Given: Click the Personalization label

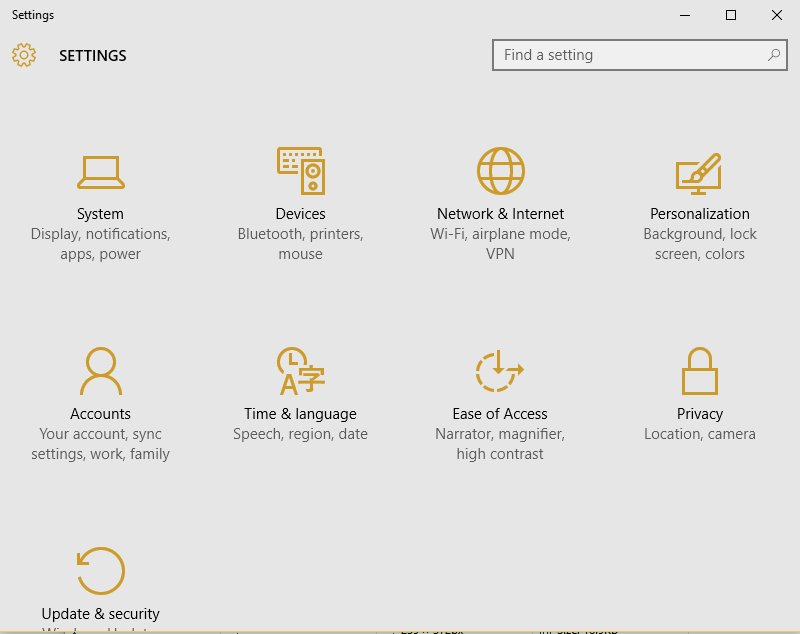Looking at the screenshot, I should (x=699, y=214).
